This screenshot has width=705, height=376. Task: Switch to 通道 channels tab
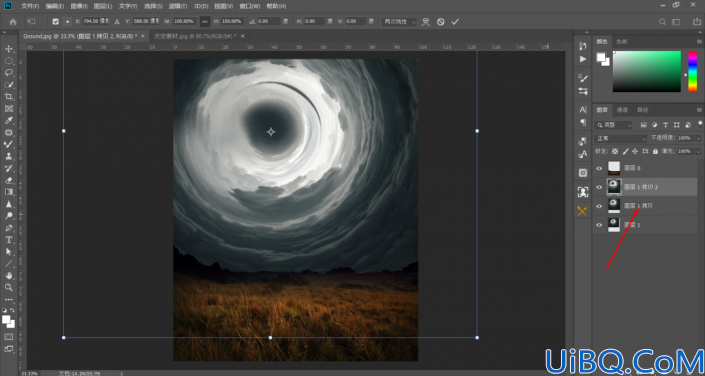(x=622, y=110)
